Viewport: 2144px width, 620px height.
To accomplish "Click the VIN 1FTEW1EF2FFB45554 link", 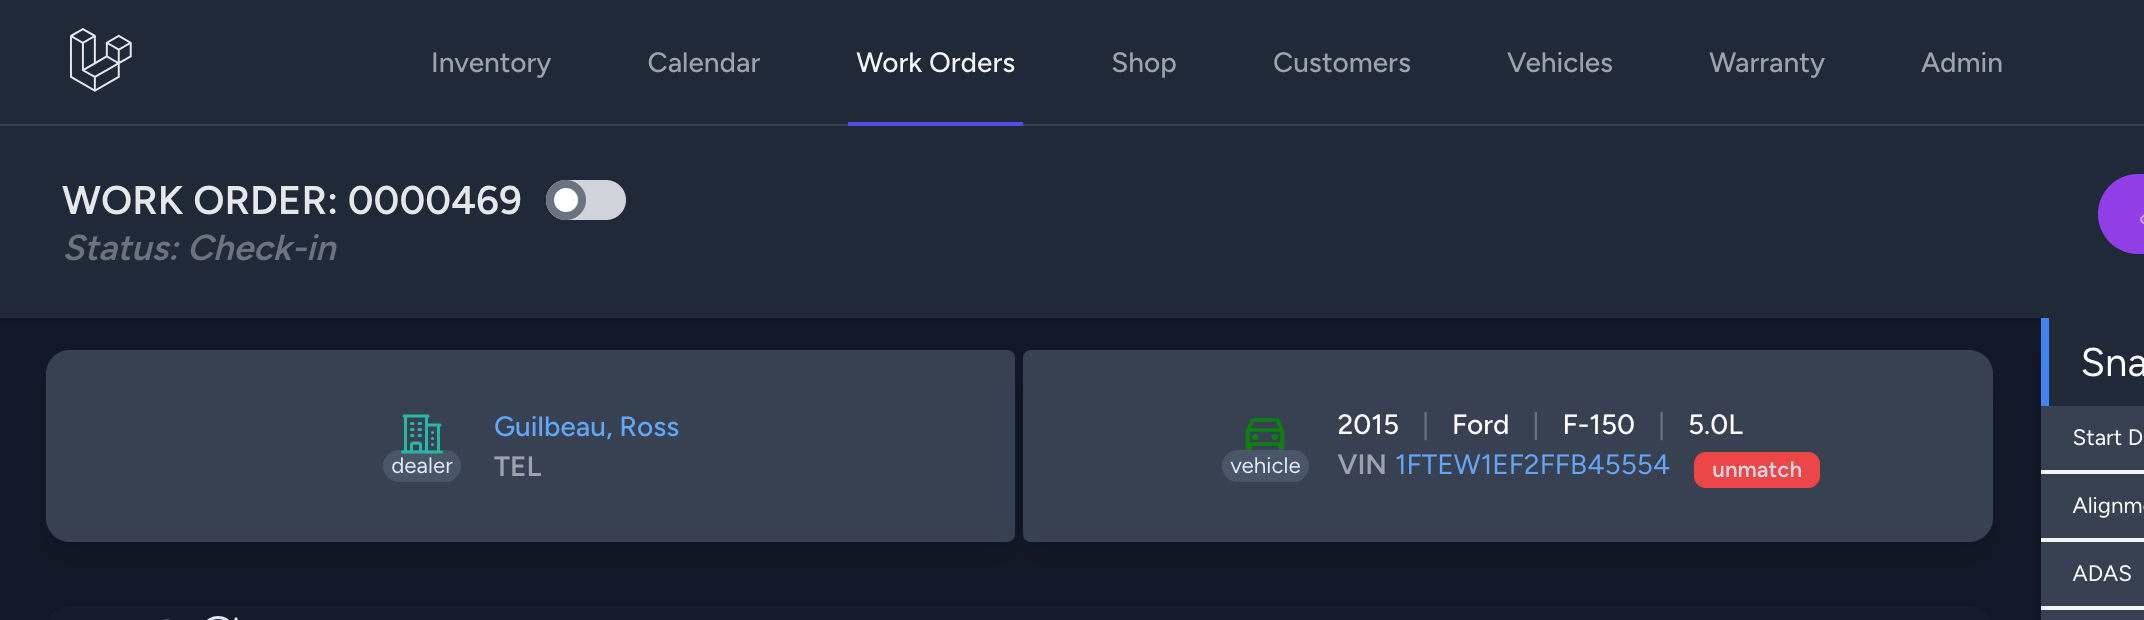I will tap(1532, 465).
